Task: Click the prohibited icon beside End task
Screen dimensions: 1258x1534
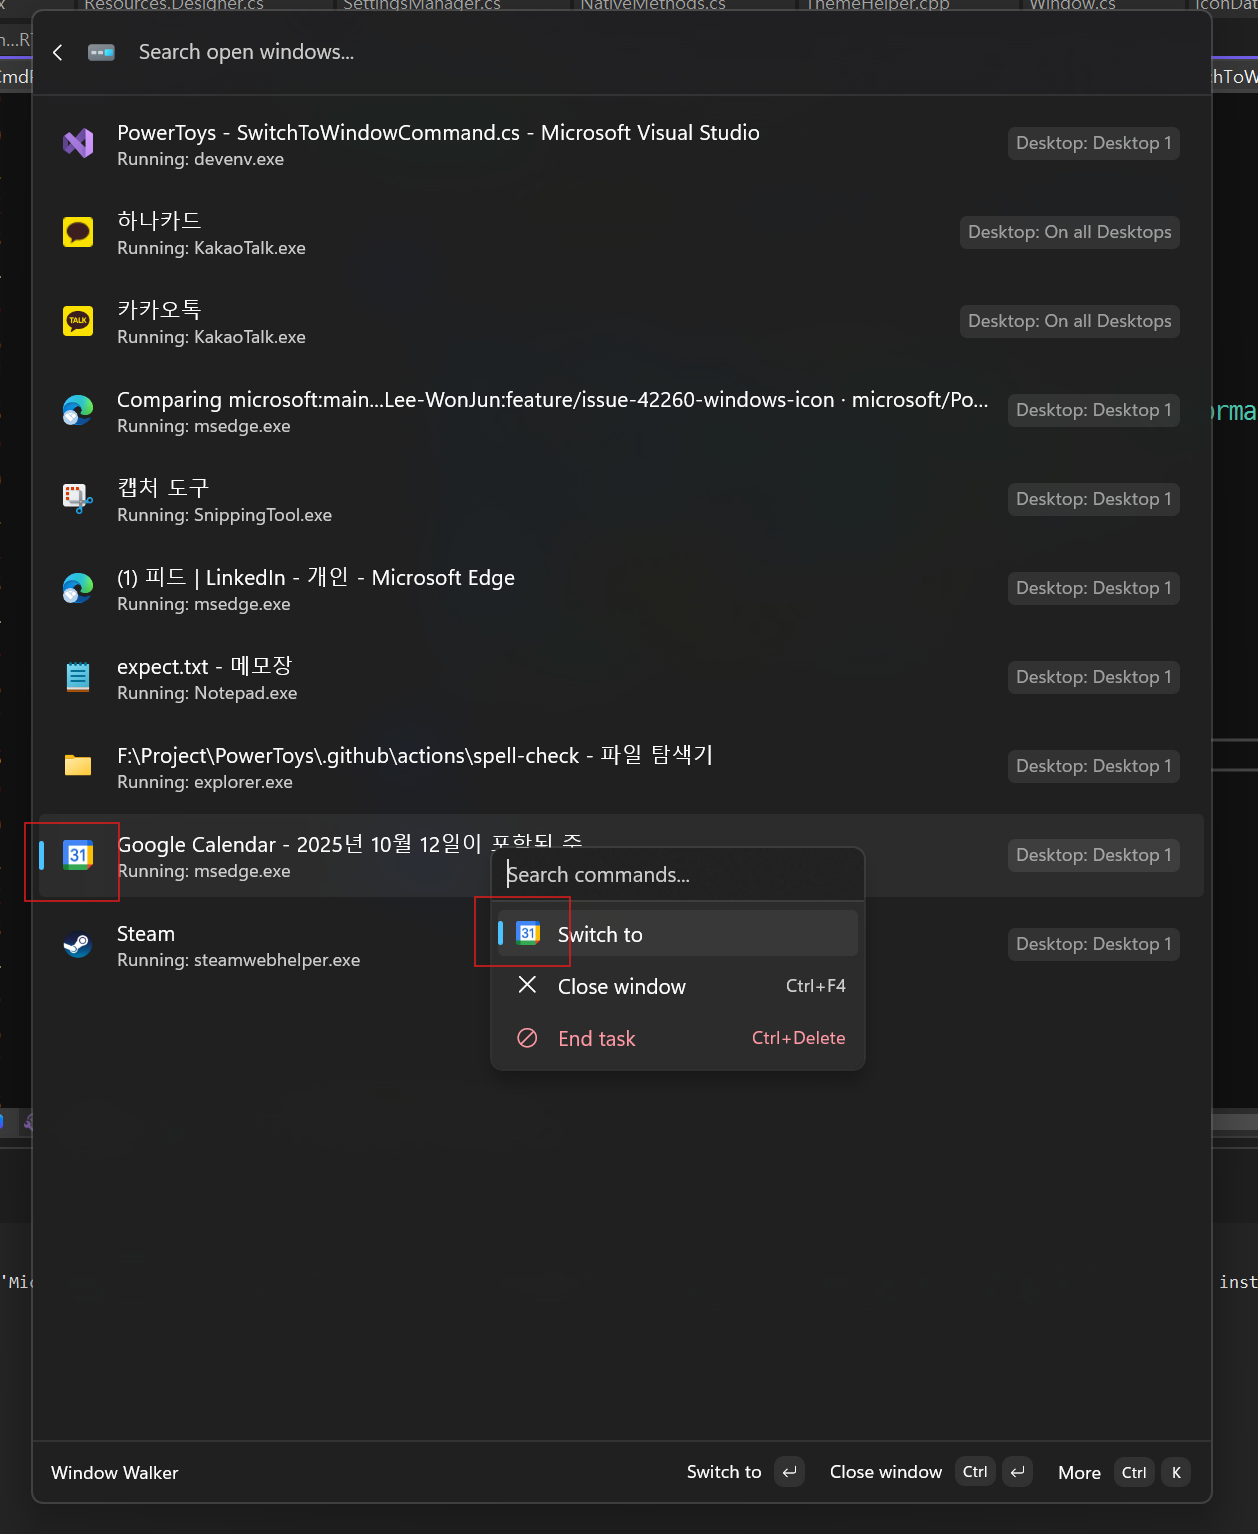Action: [528, 1038]
